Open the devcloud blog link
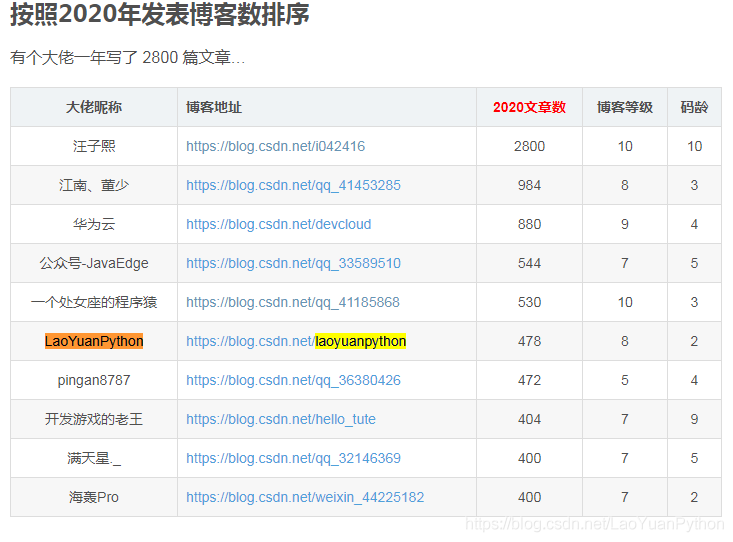Screen dimensions: 733x542 point(279,224)
